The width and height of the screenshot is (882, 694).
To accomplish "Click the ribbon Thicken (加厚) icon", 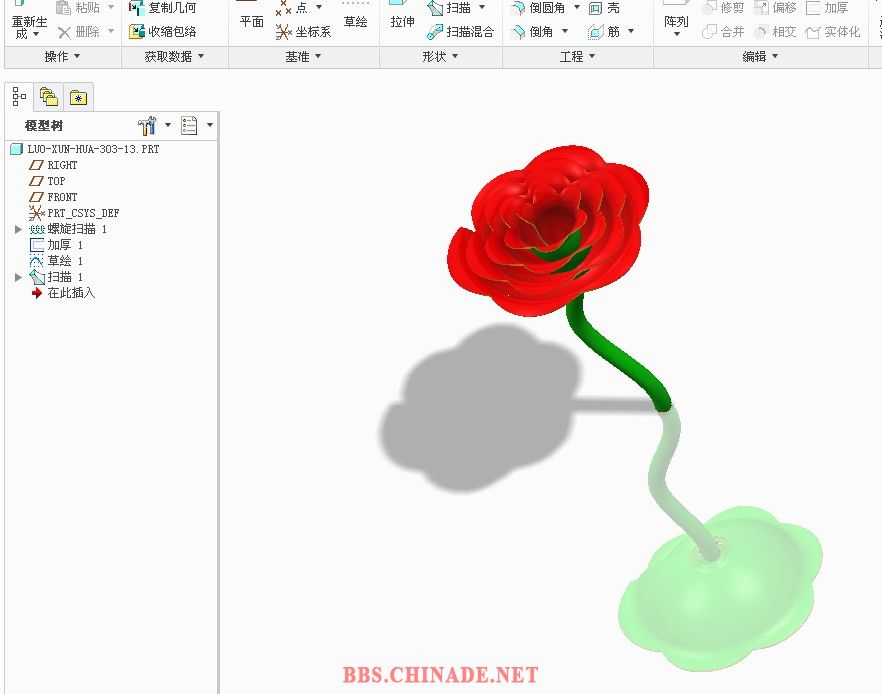I will tap(813, 7).
